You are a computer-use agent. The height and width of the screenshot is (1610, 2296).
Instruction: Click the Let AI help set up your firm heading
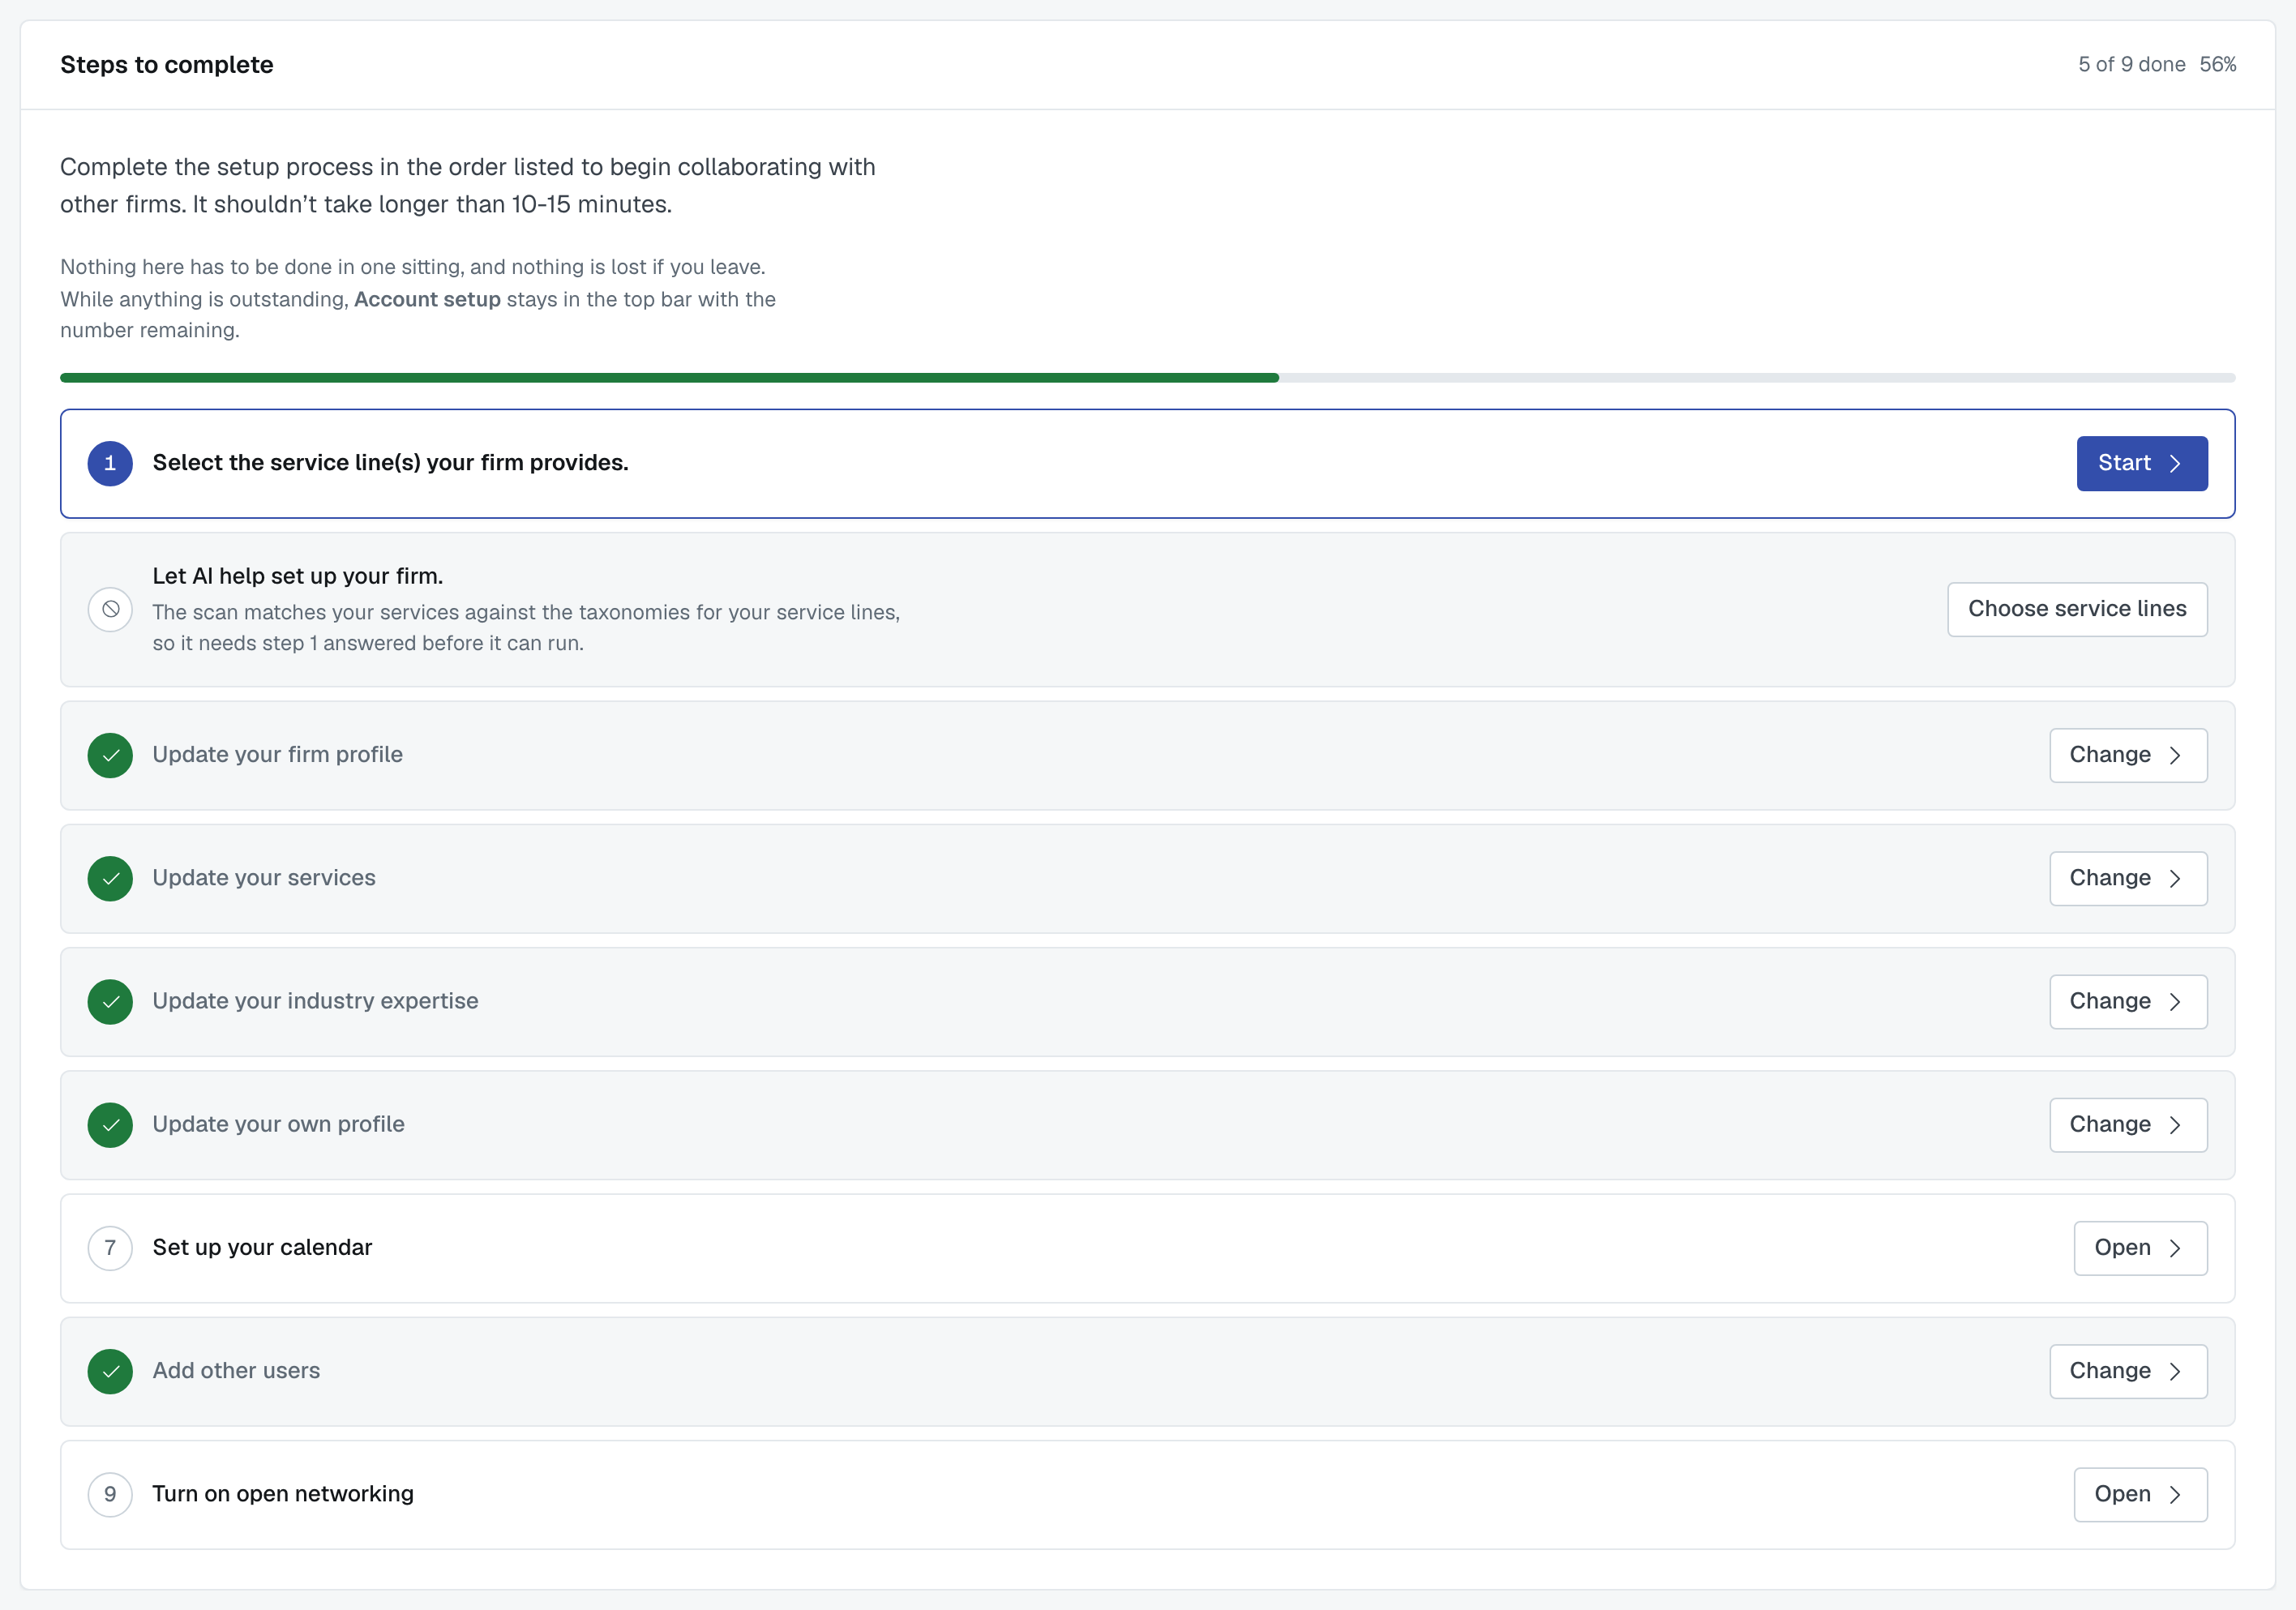[297, 576]
